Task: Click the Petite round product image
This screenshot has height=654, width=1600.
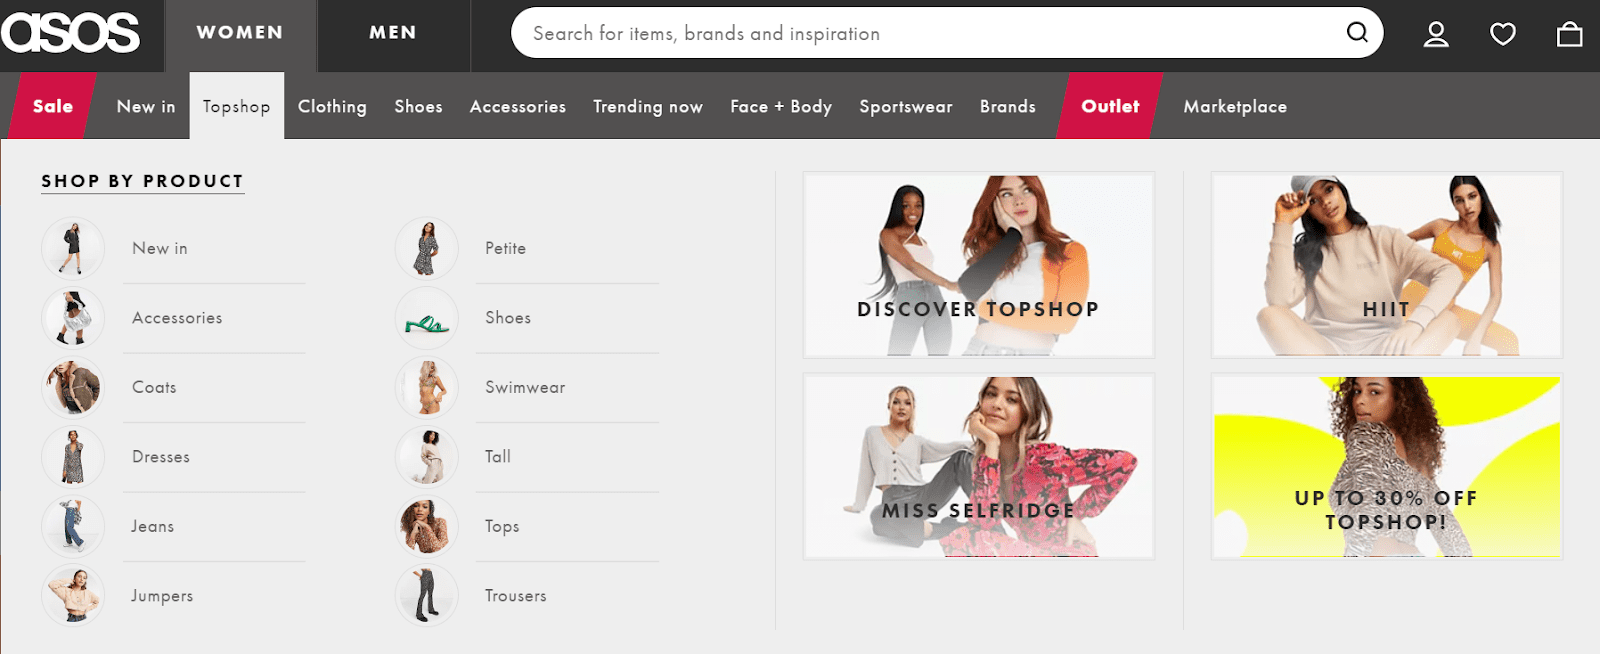Action: pos(427,248)
